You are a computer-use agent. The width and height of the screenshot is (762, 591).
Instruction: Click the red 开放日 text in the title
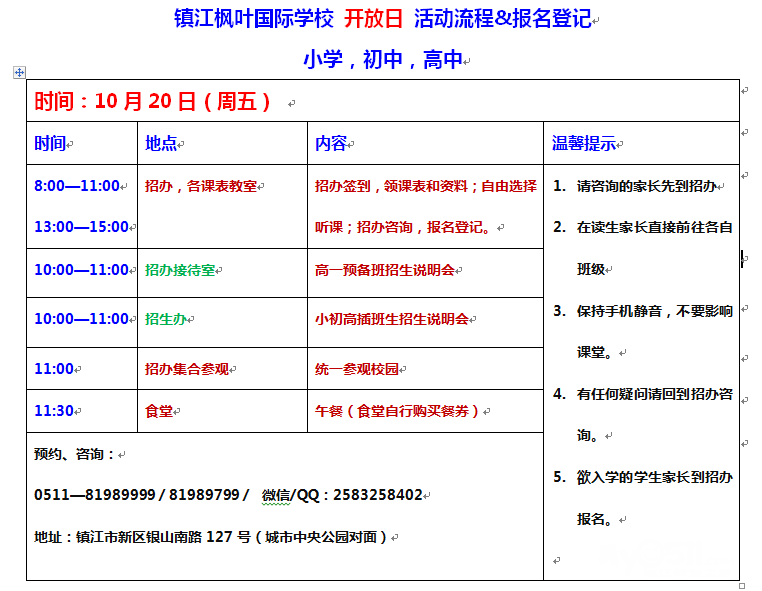tap(374, 20)
